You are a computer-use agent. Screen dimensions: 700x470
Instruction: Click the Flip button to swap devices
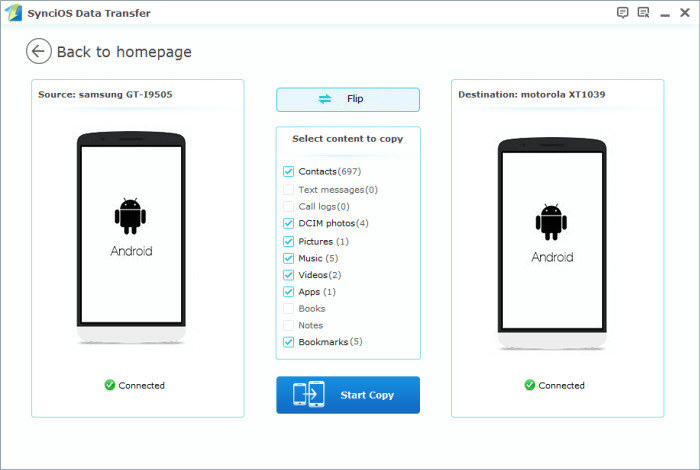(348, 100)
